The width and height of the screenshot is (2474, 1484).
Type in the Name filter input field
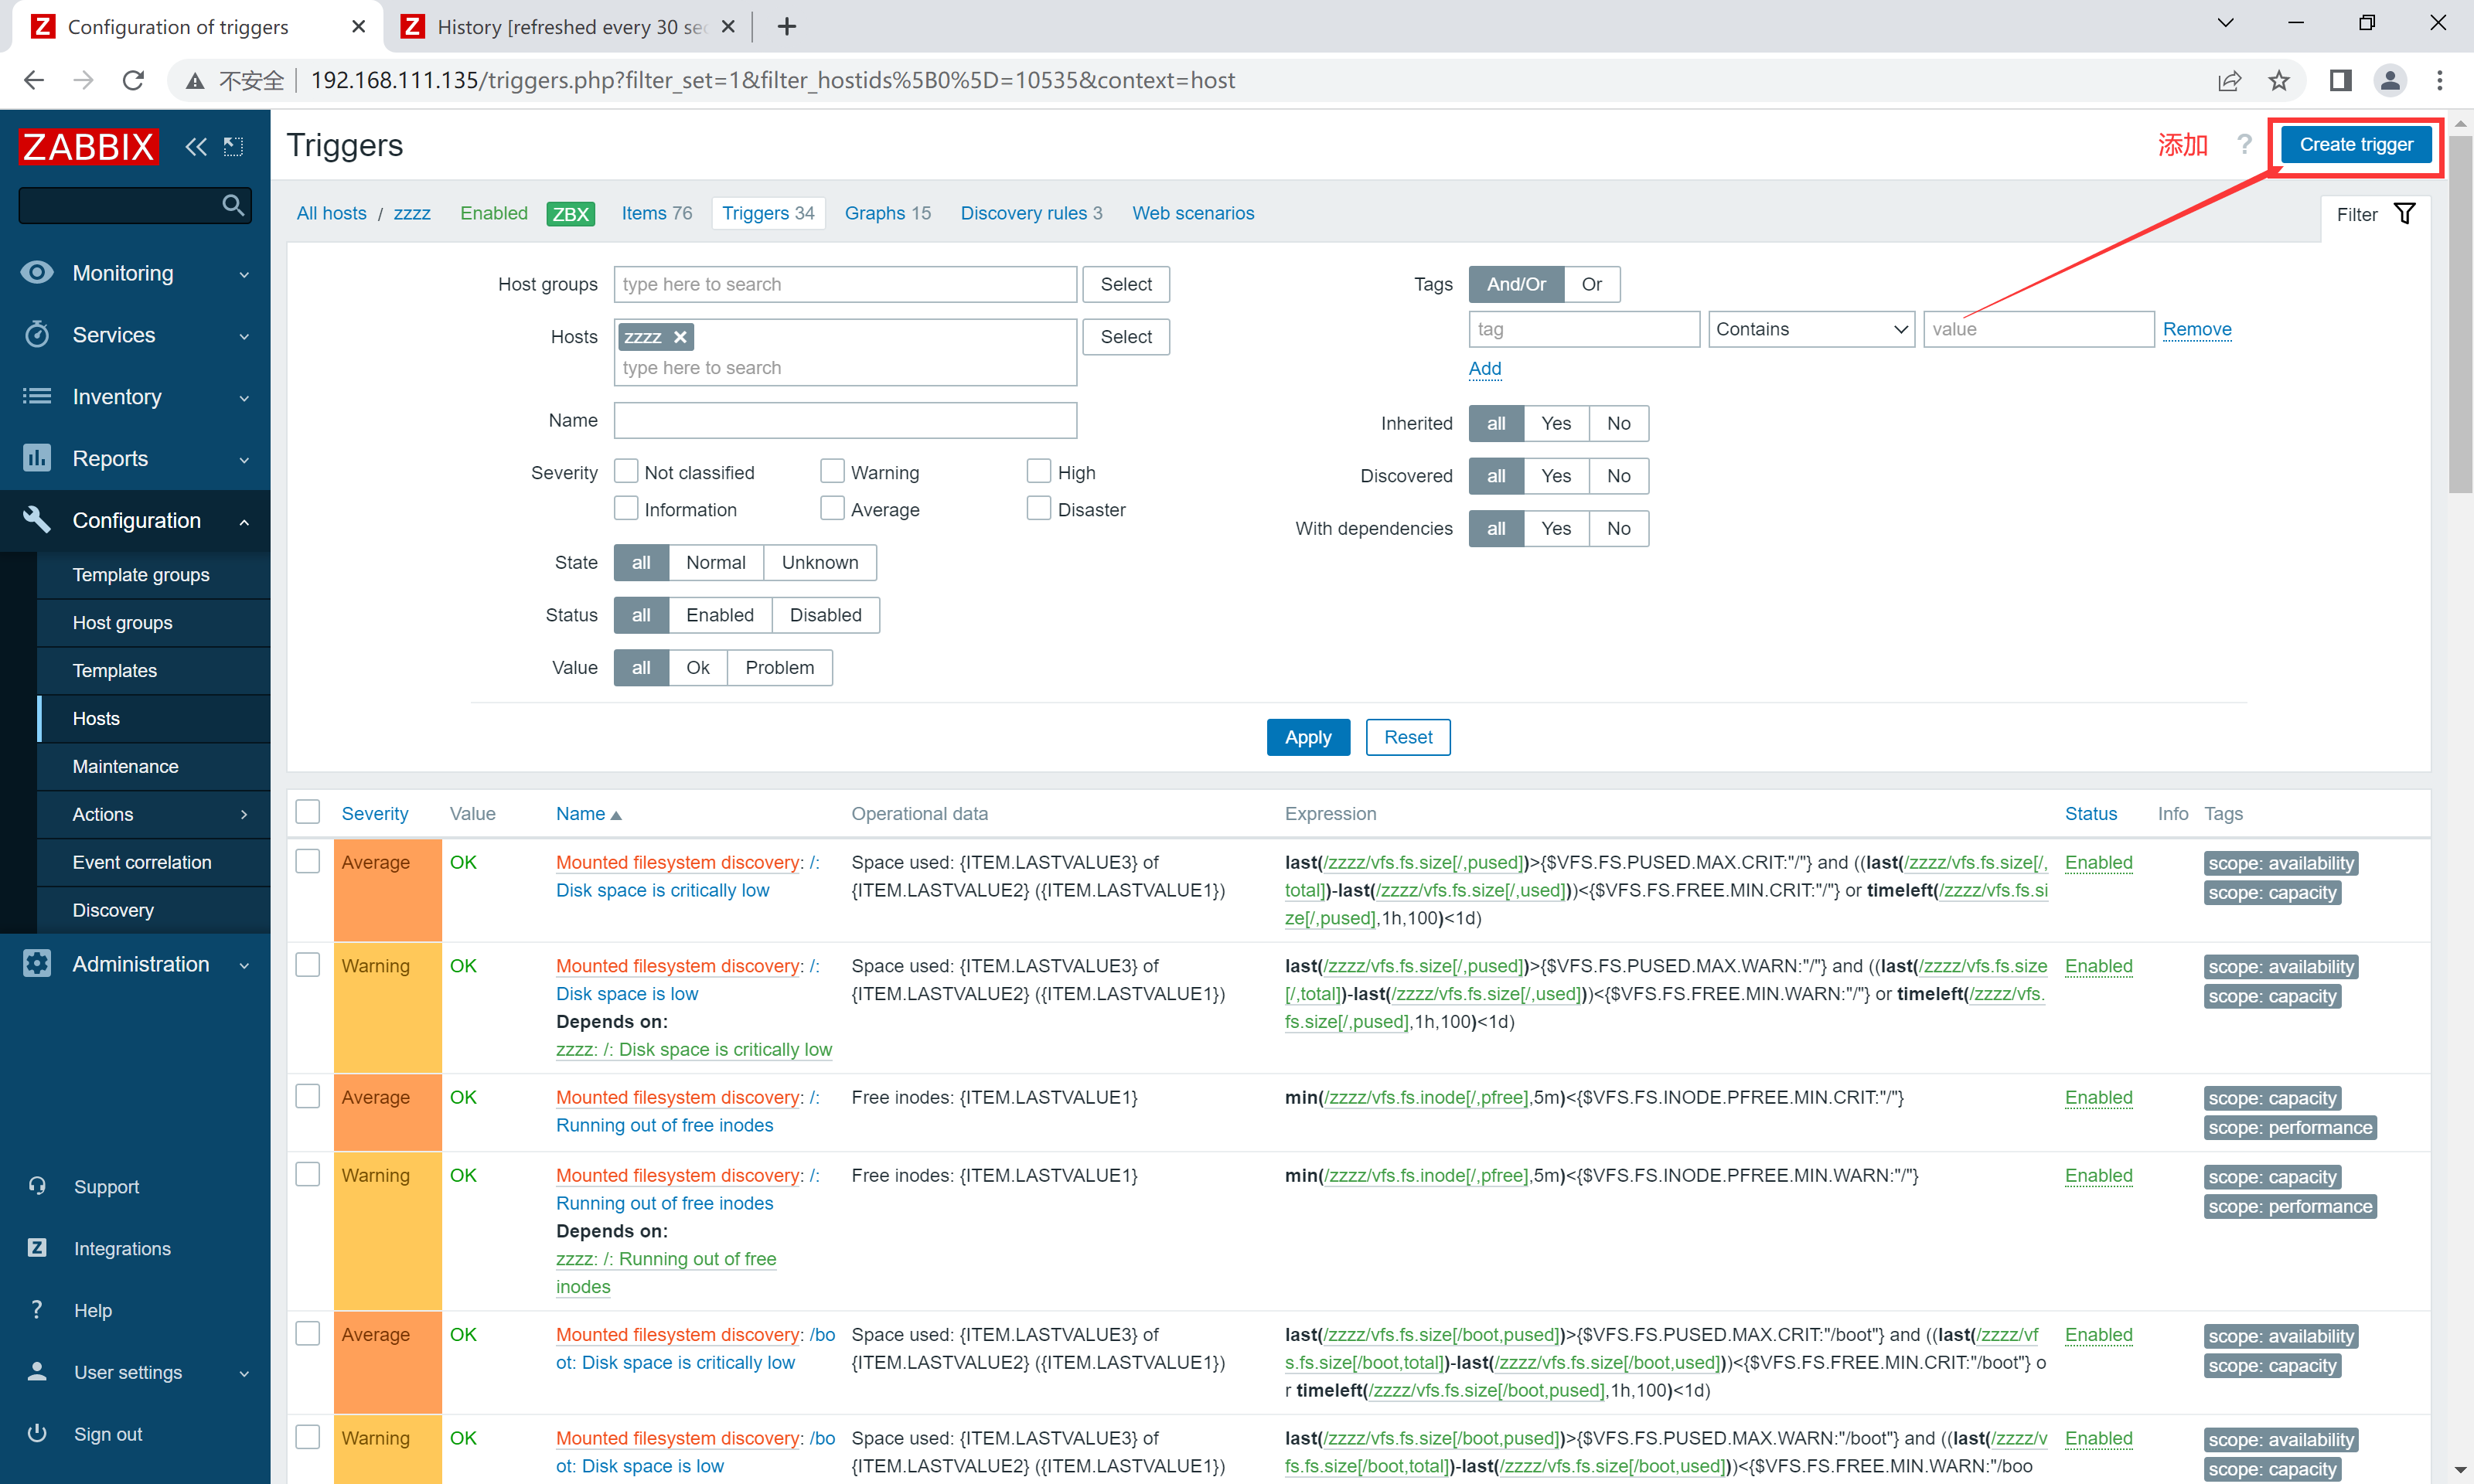coord(845,420)
